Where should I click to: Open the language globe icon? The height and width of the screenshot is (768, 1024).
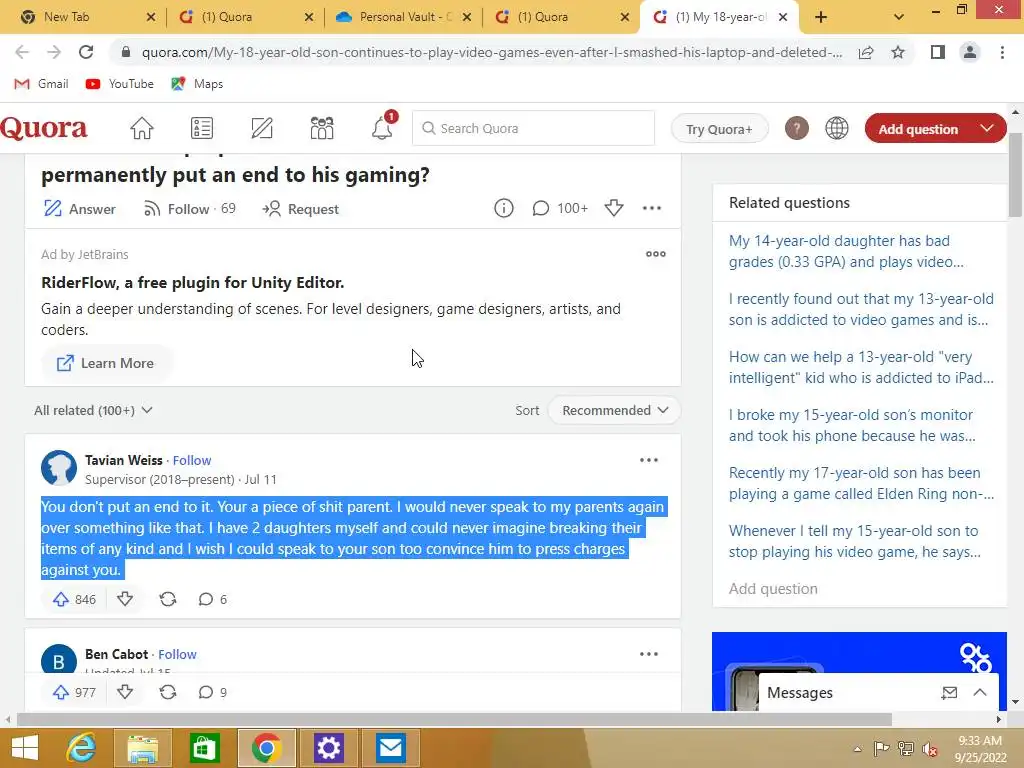click(837, 129)
